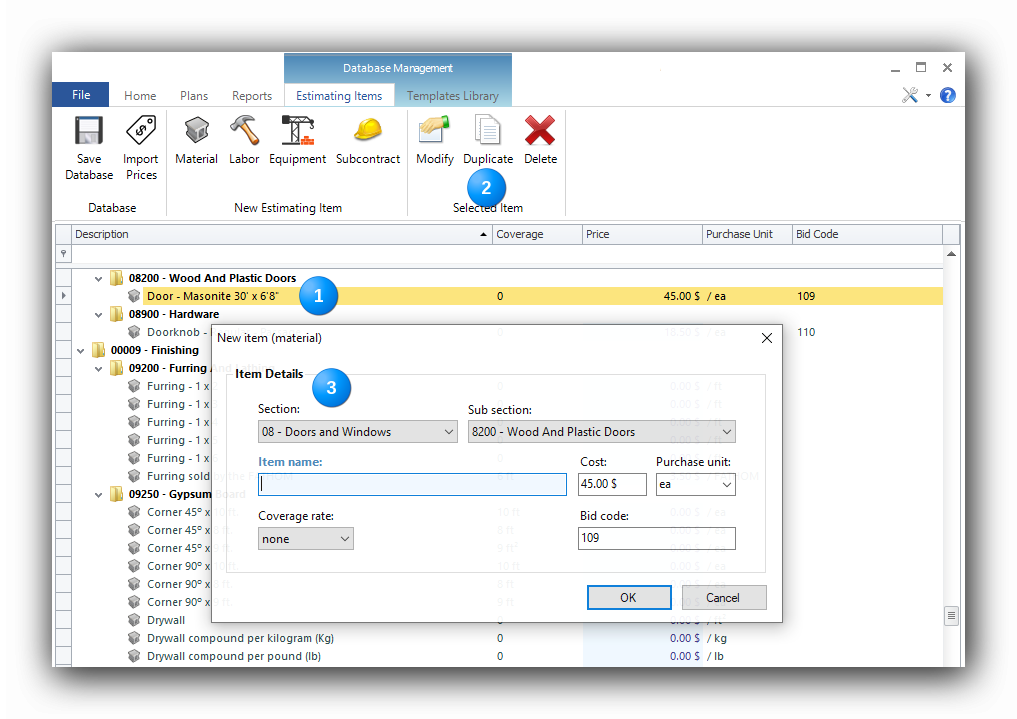Viewport: 1017px width, 719px height.
Task: Open the Sub section dropdown
Action: click(x=726, y=432)
